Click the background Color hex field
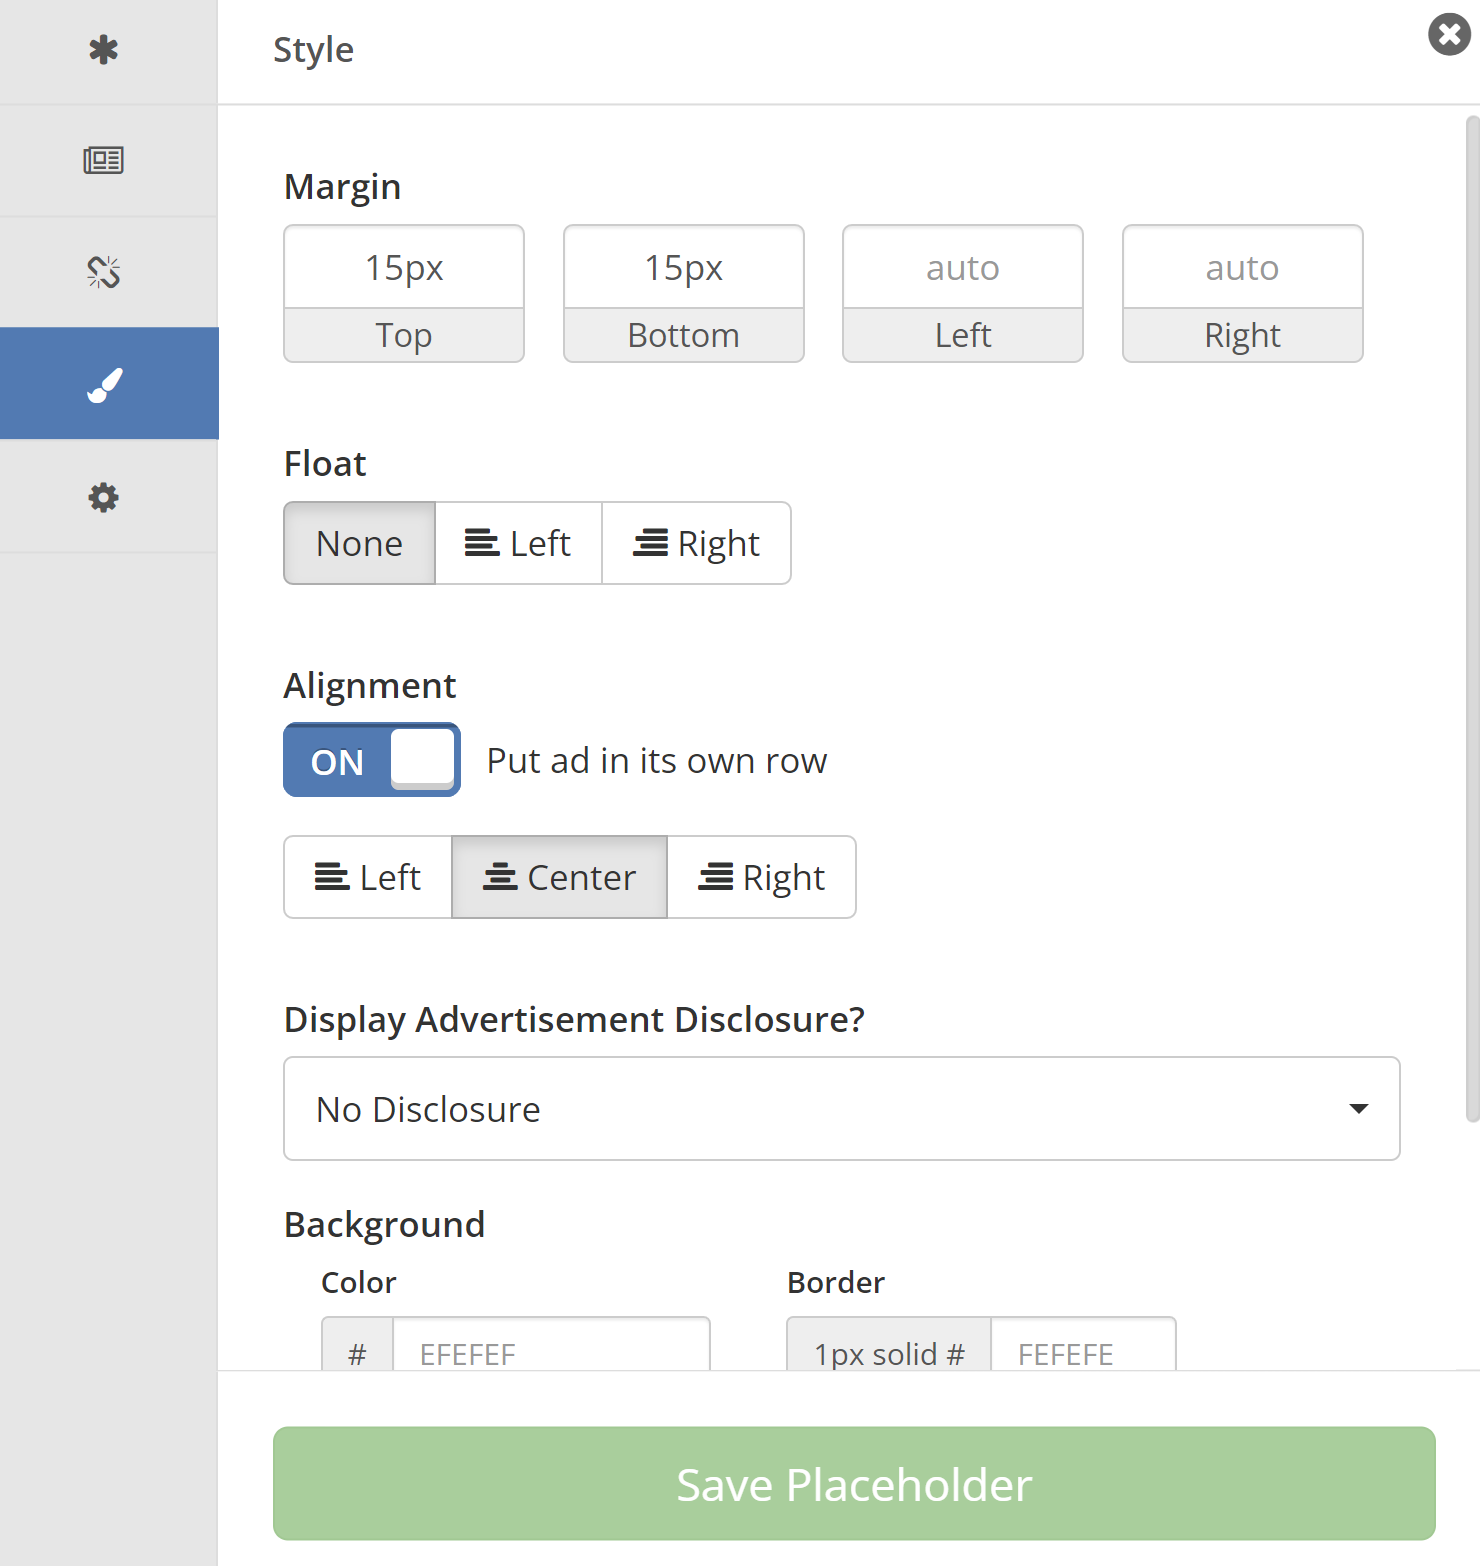The height and width of the screenshot is (1566, 1480). click(x=551, y=1350)
